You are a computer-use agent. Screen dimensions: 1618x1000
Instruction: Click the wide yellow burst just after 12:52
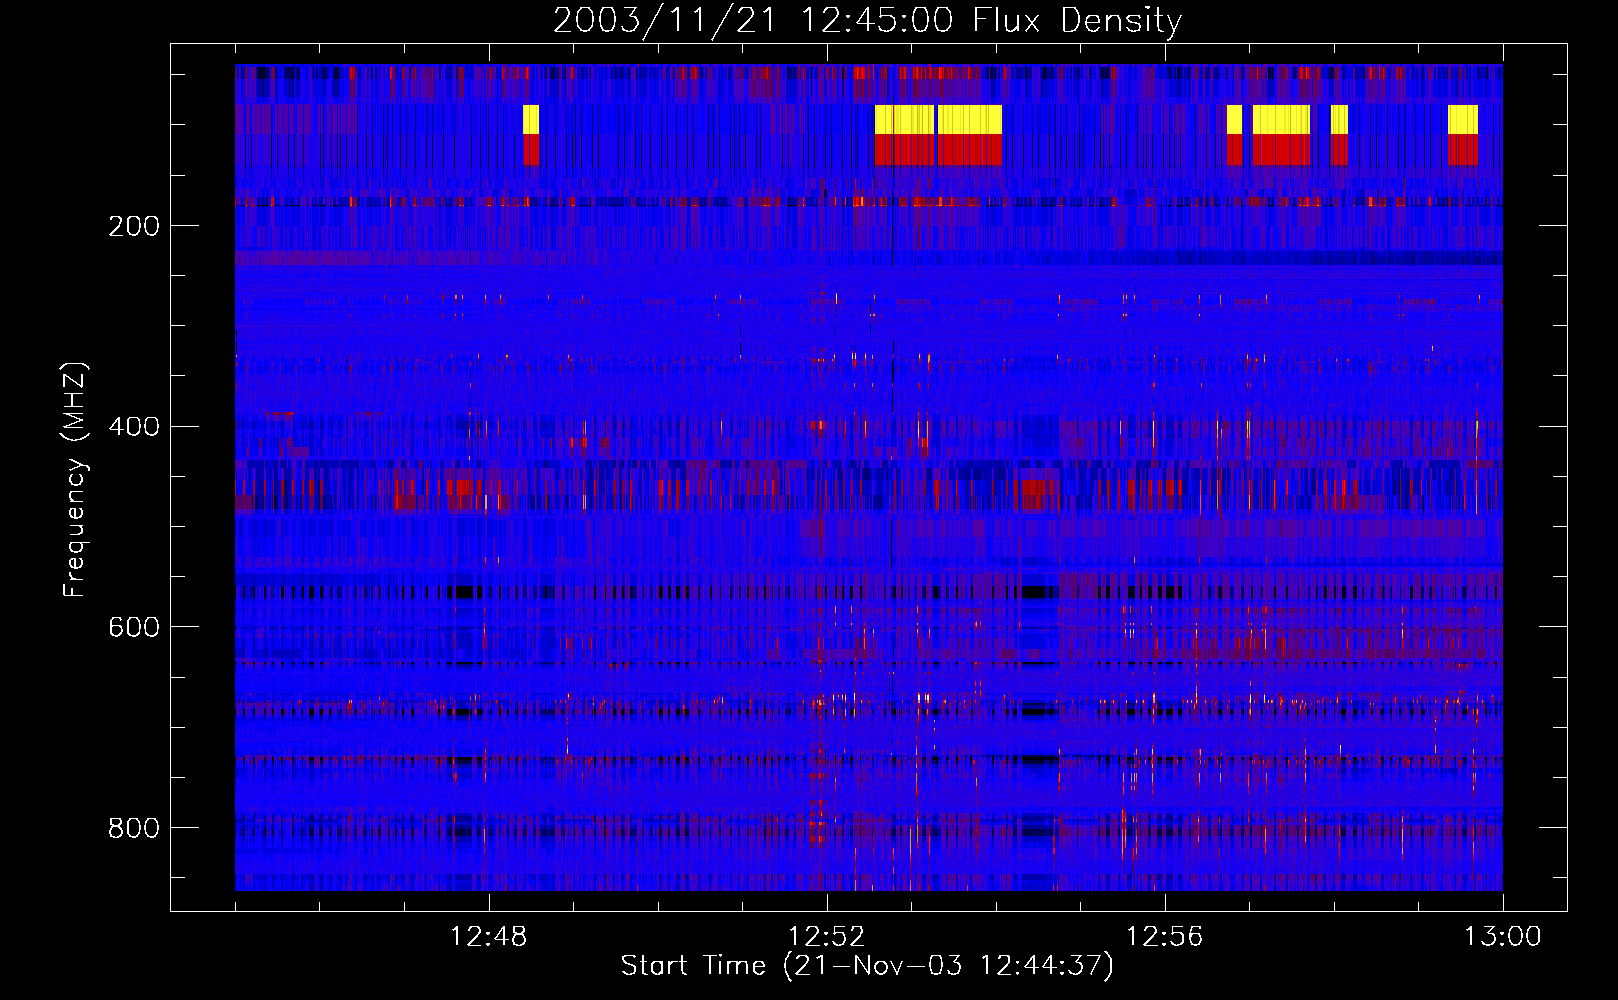click(x=938, y=120)
